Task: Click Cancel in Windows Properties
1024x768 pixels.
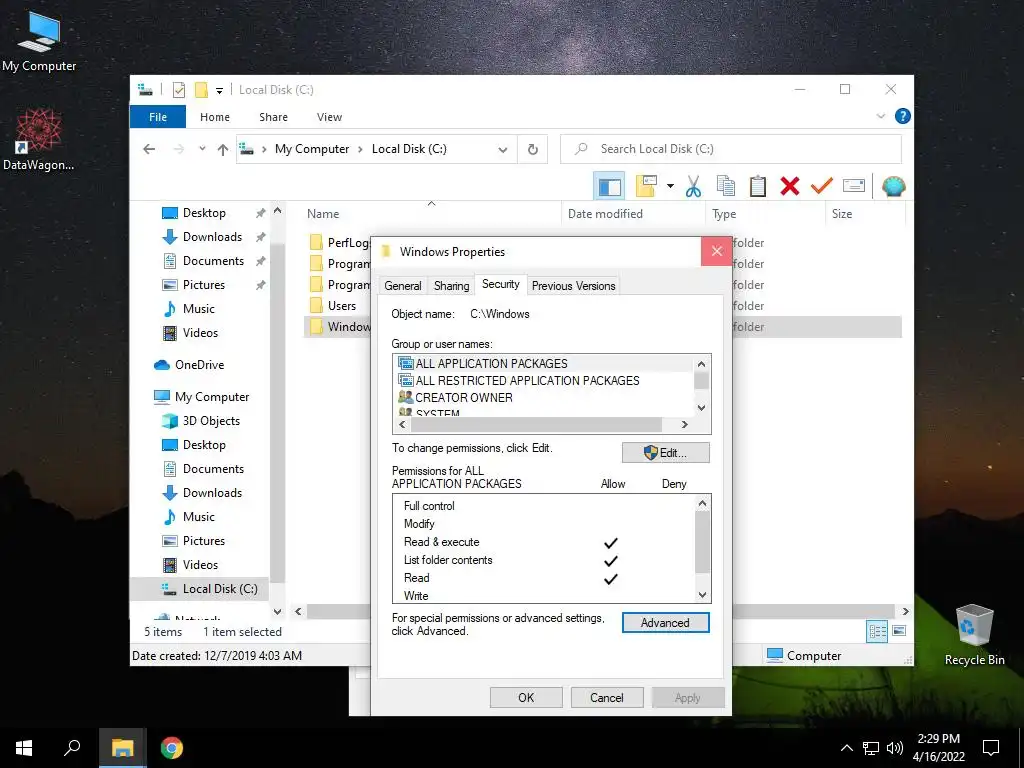Action: click(607, 697)
